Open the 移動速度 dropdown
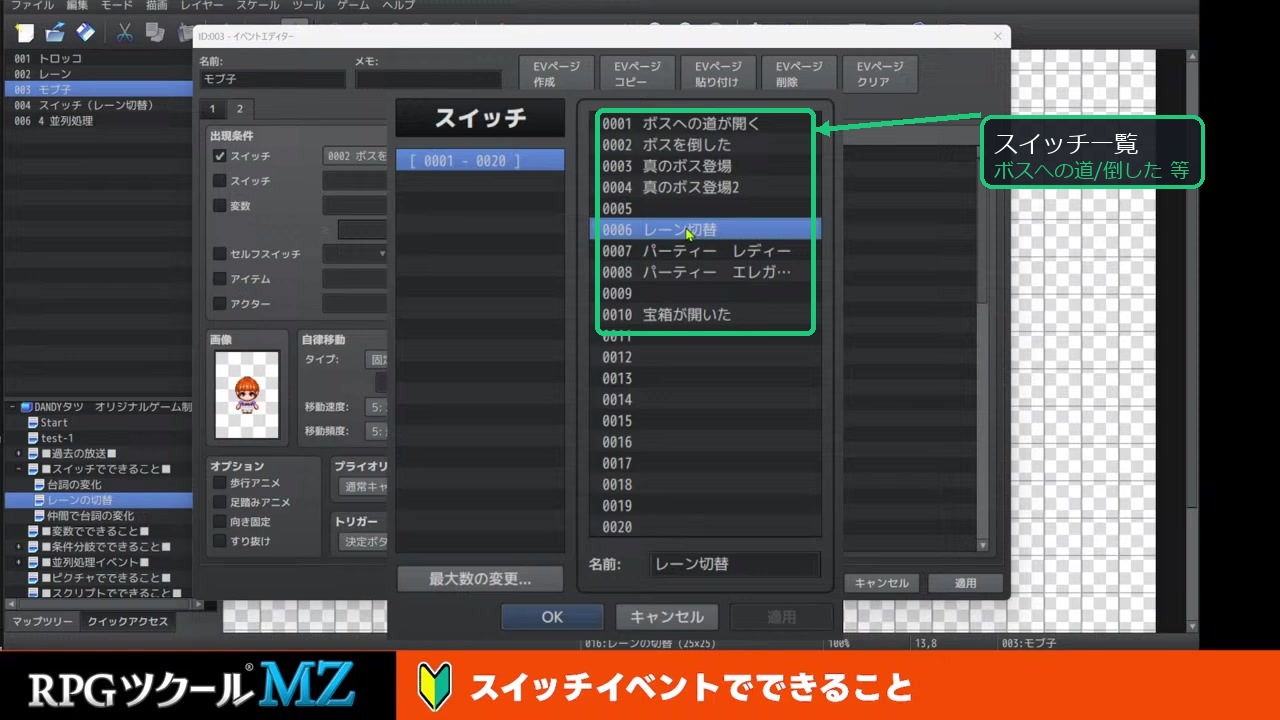This screenshot has width=1280, height=720. pyautogui.click(x=376, y=408)
